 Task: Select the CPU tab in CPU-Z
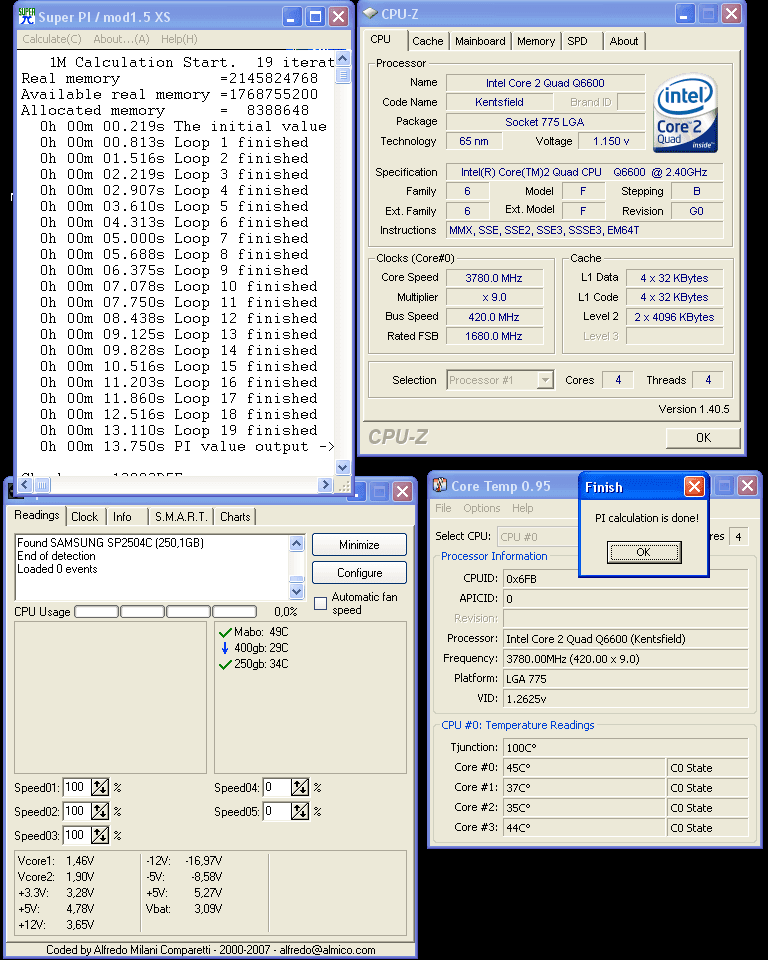pos(380,39)
